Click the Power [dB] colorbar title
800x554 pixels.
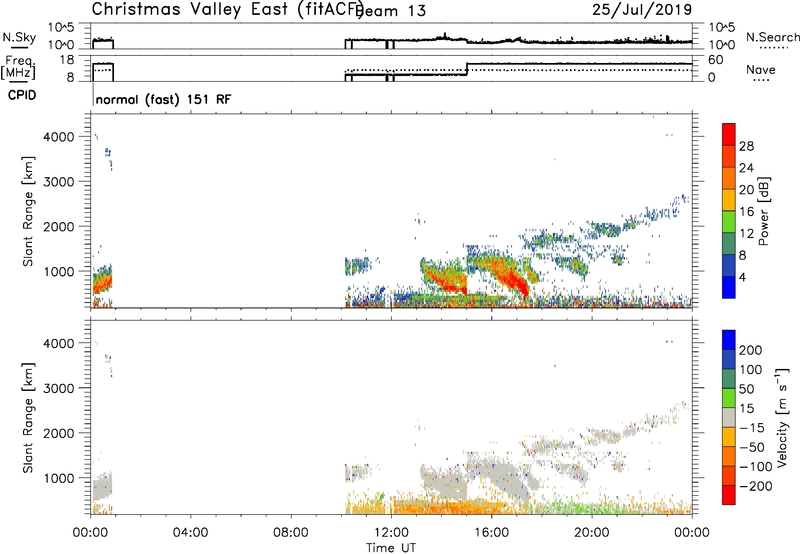click(764, 211)
